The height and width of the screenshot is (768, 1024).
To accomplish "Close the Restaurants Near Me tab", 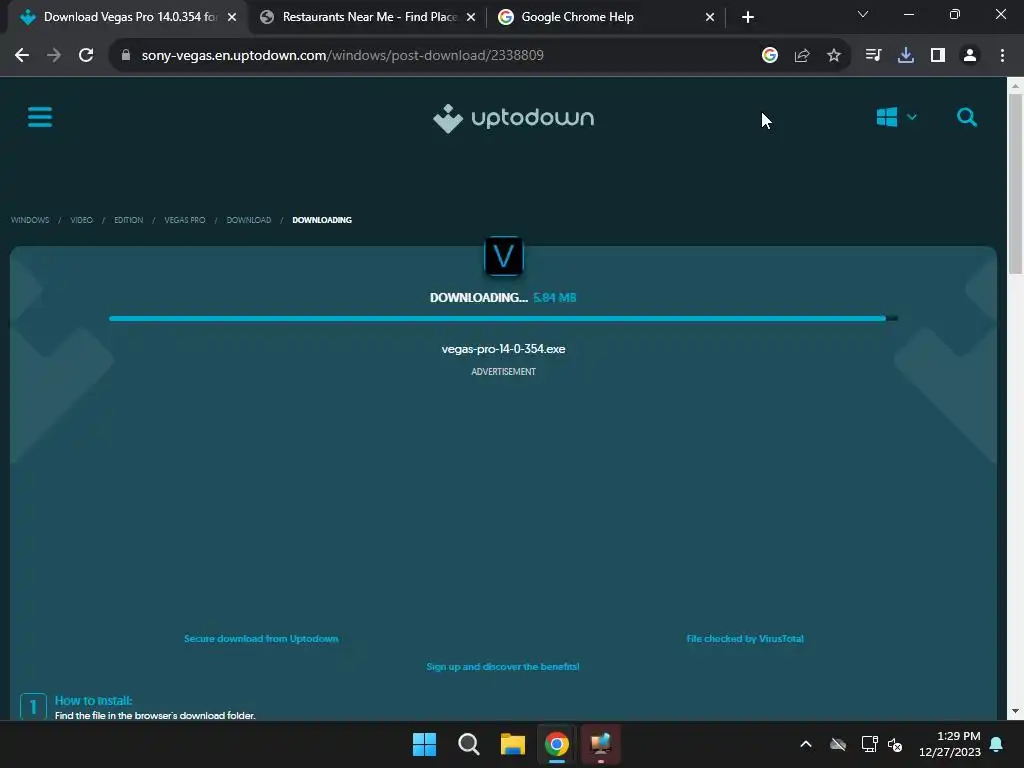I will point(471,17).
